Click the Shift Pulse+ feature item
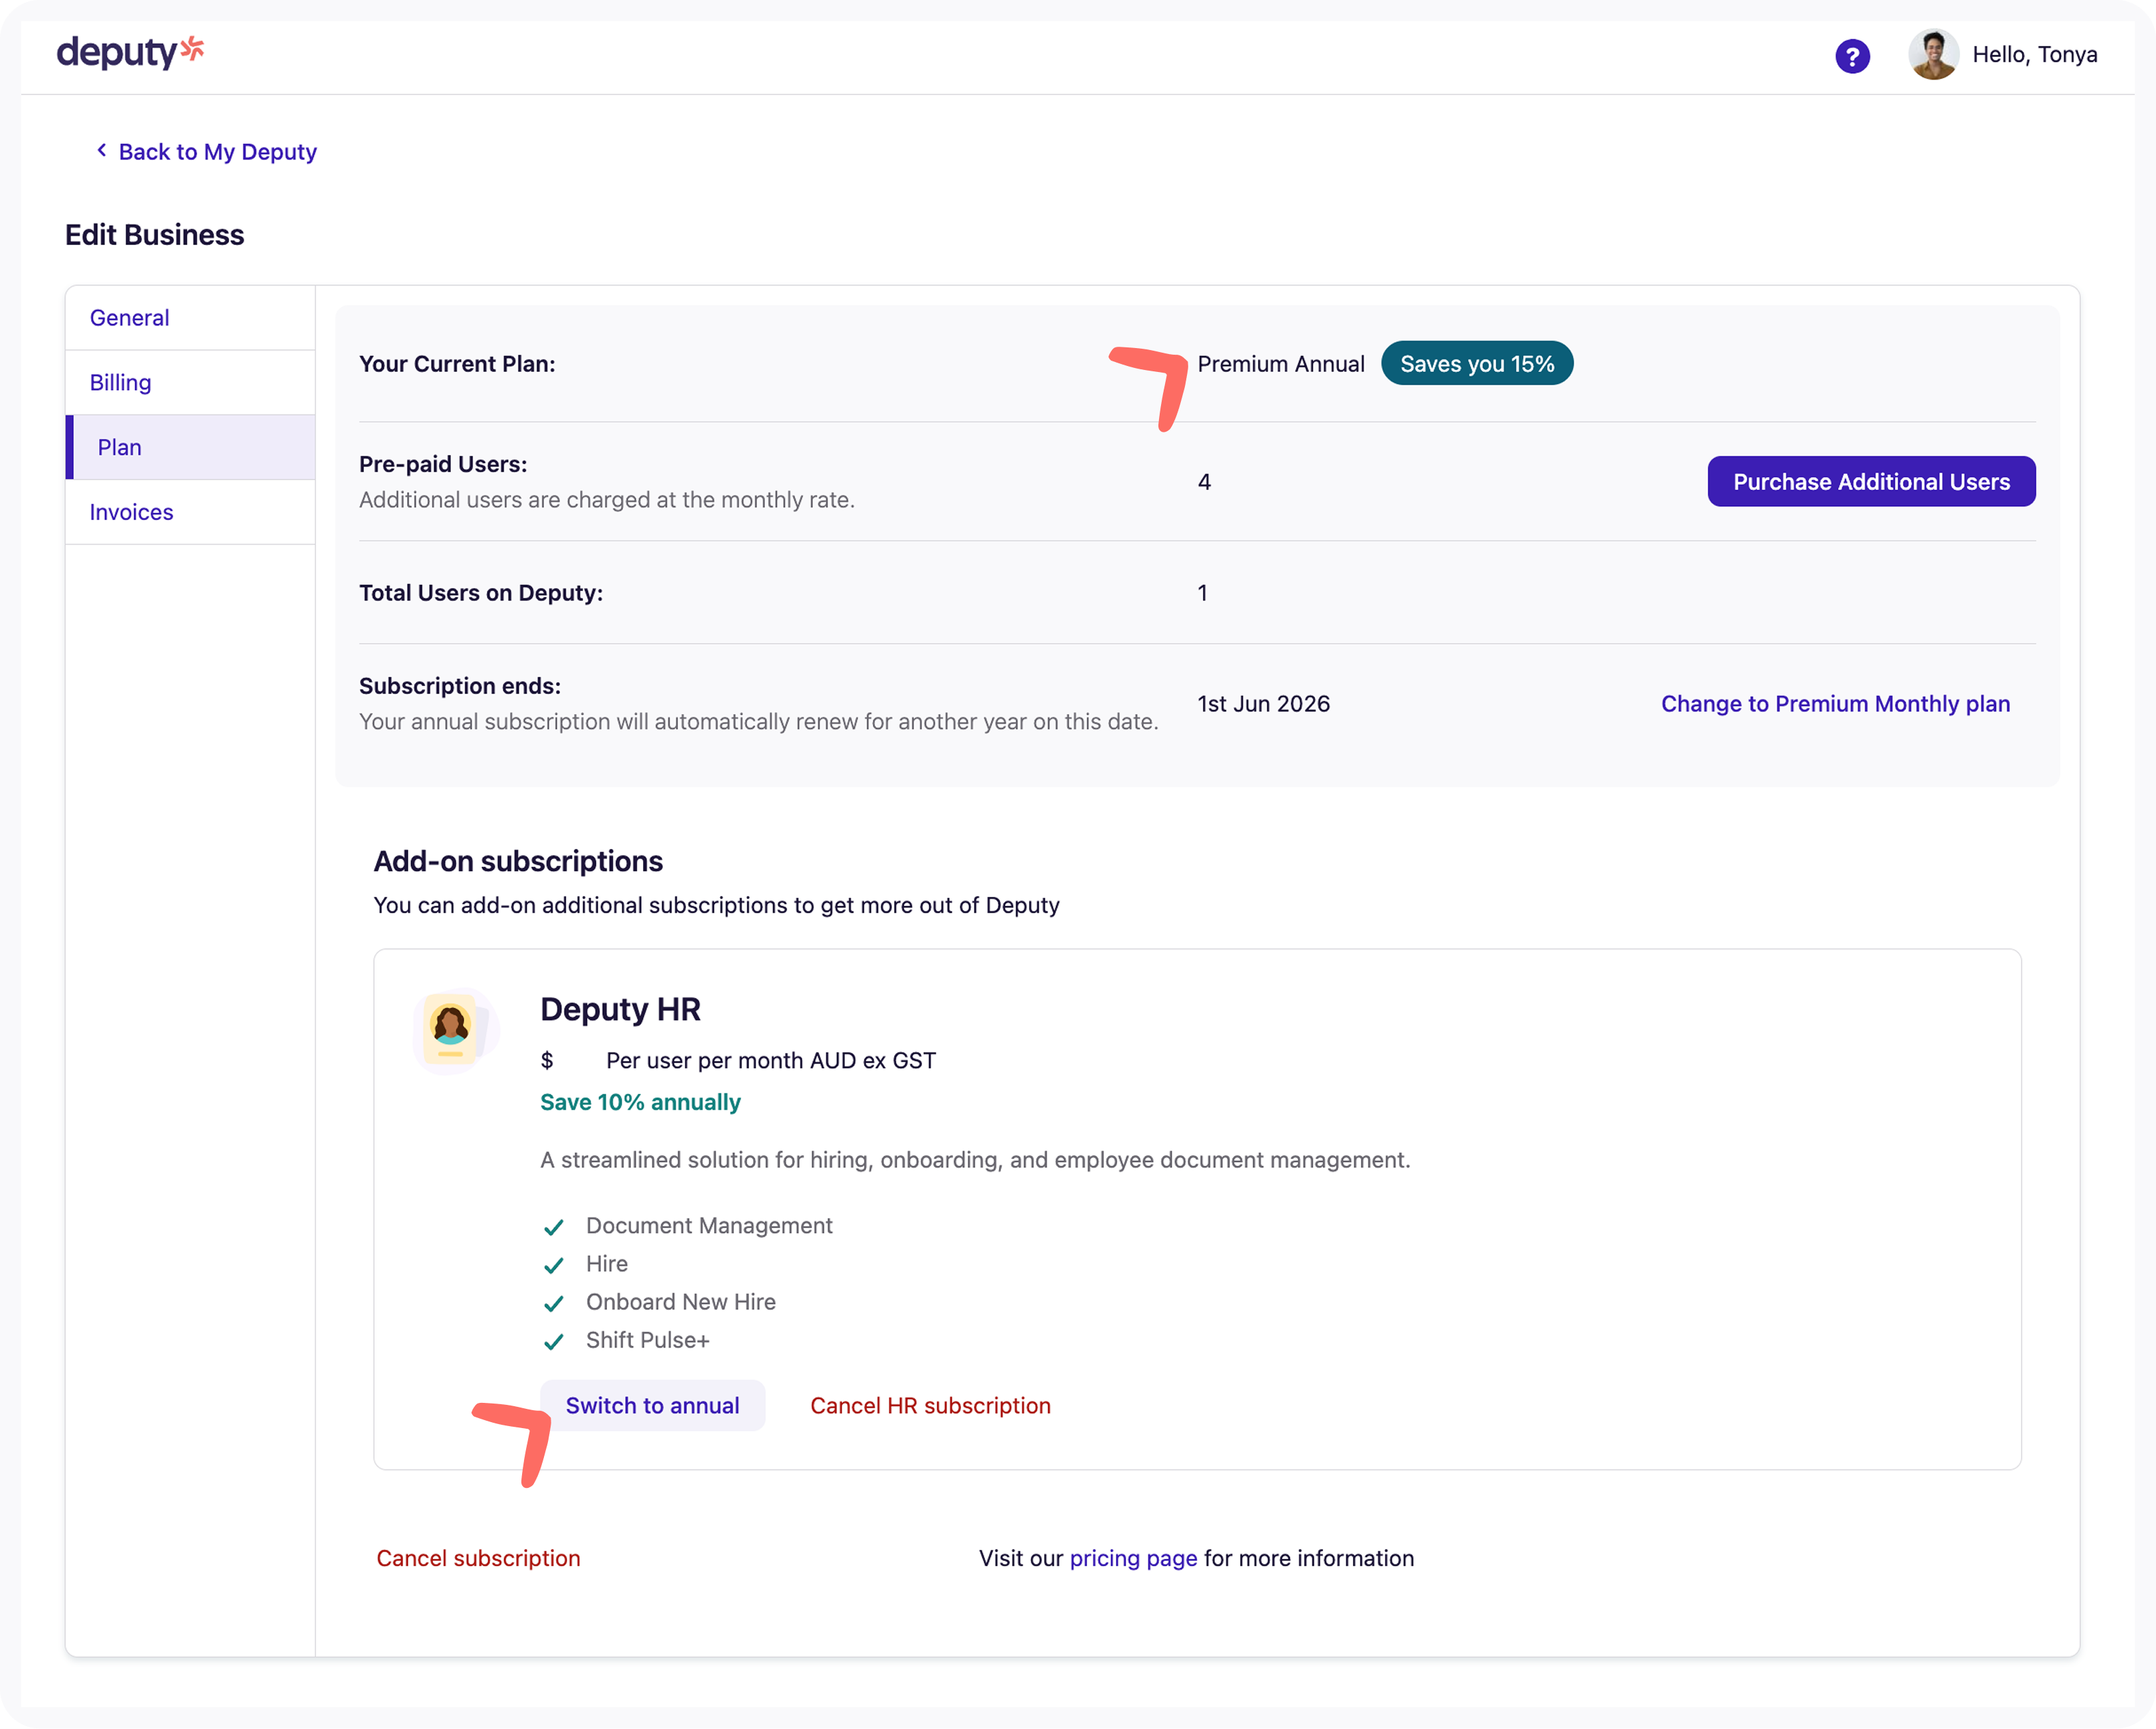 coord(647,1340)
